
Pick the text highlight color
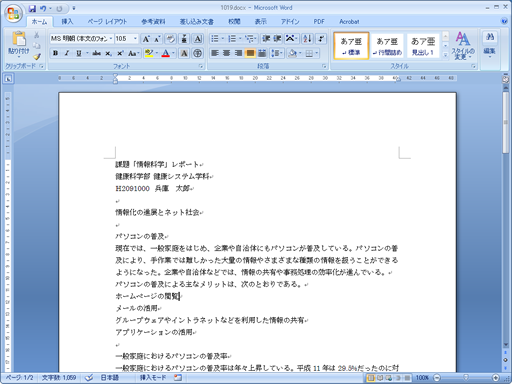[149, 53]
